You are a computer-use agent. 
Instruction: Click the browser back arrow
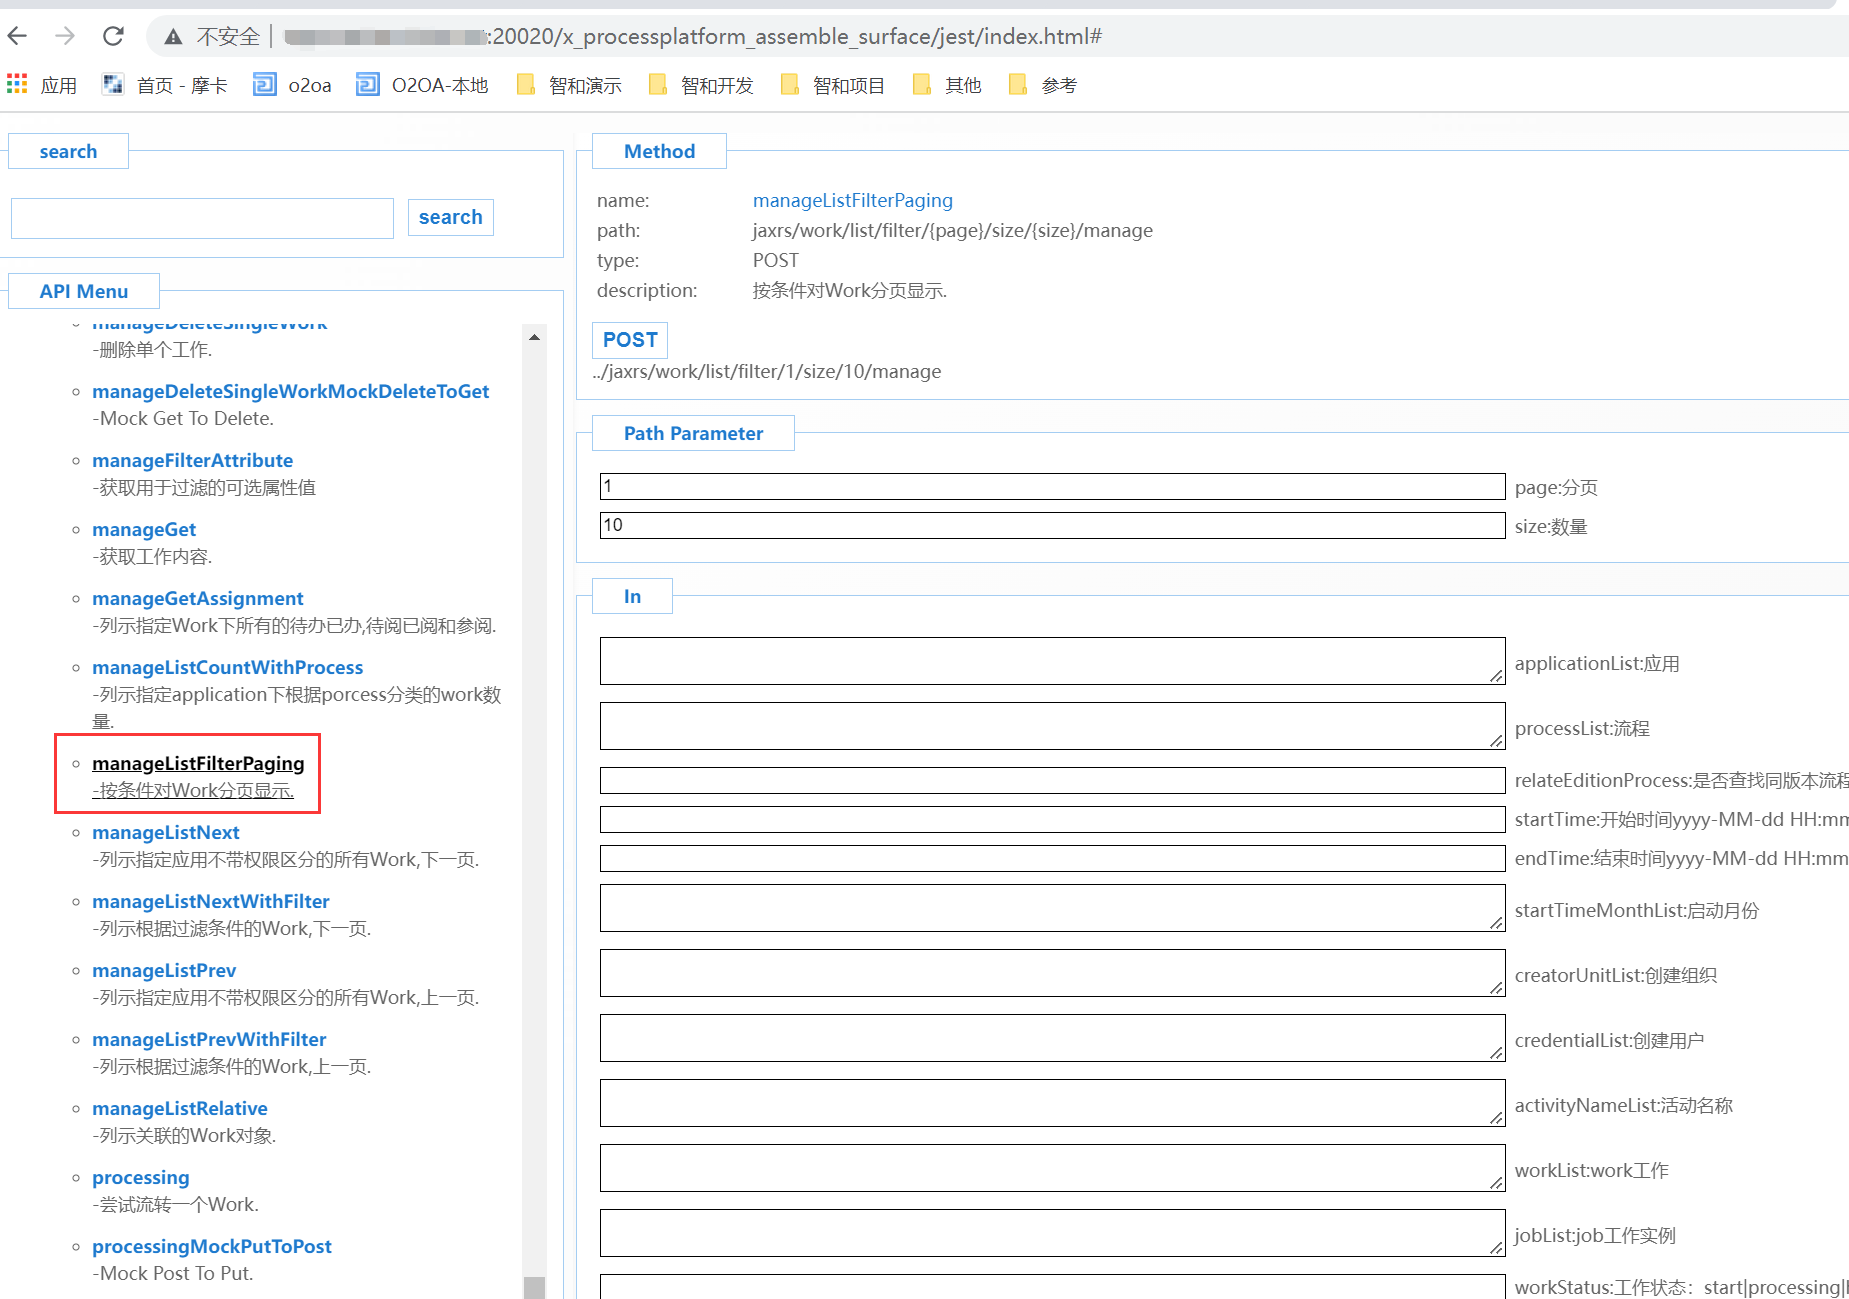17,37
